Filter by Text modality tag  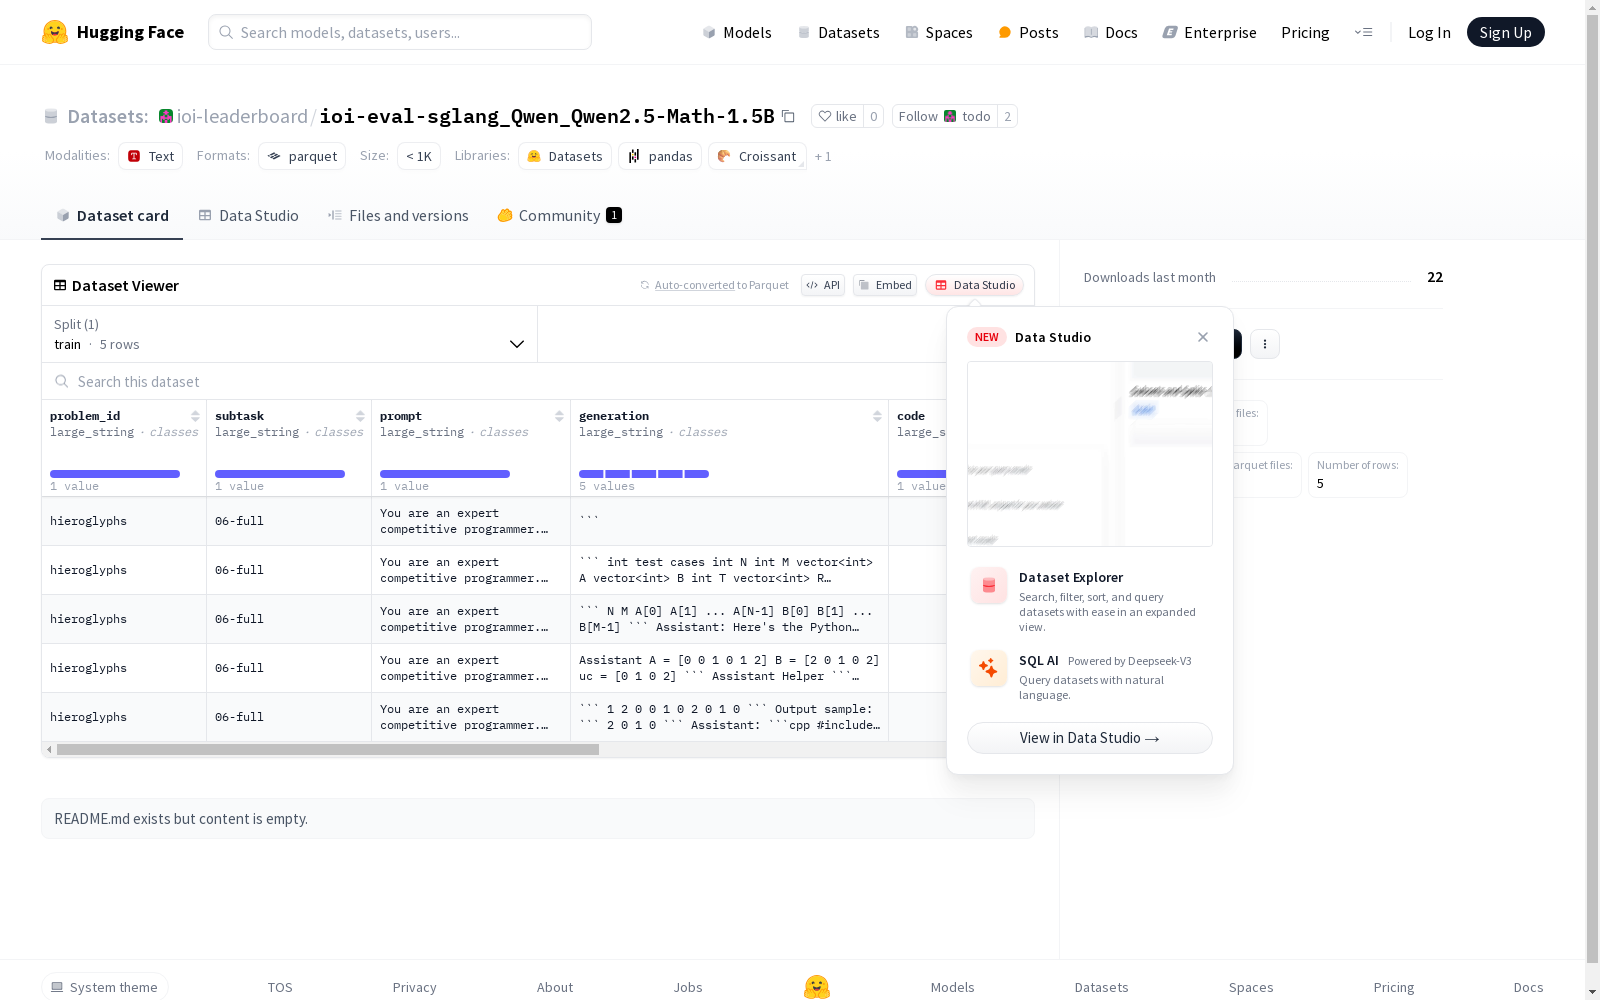tap(151, 156)
